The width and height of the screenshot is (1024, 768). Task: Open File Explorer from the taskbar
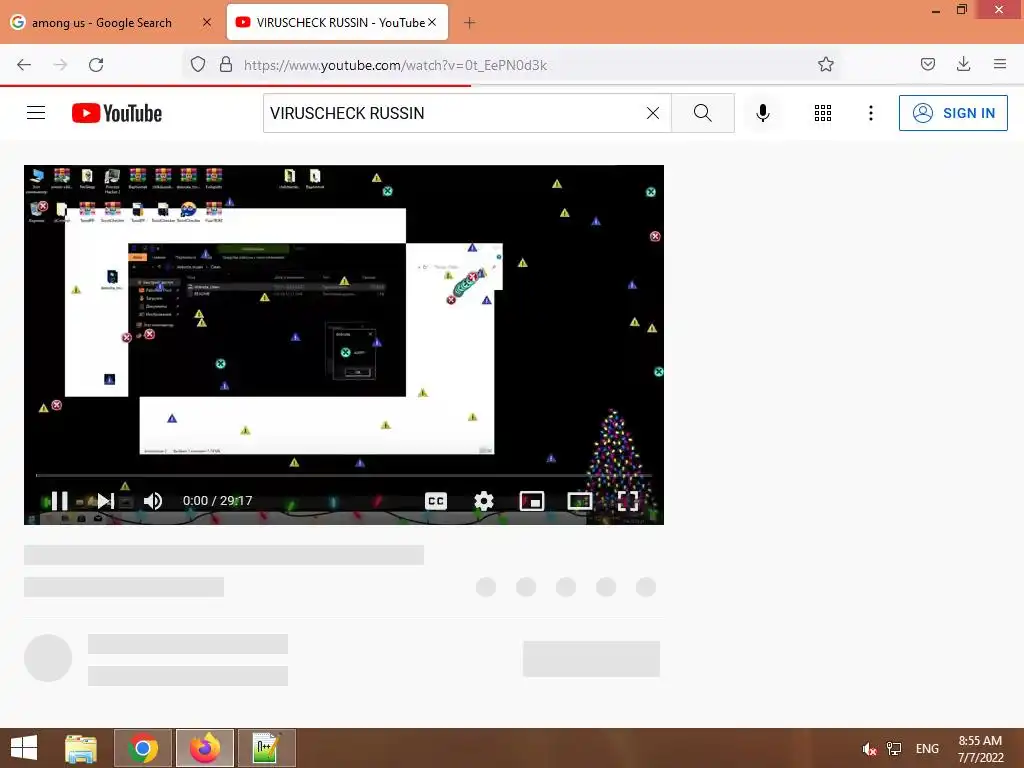point(81,748)
